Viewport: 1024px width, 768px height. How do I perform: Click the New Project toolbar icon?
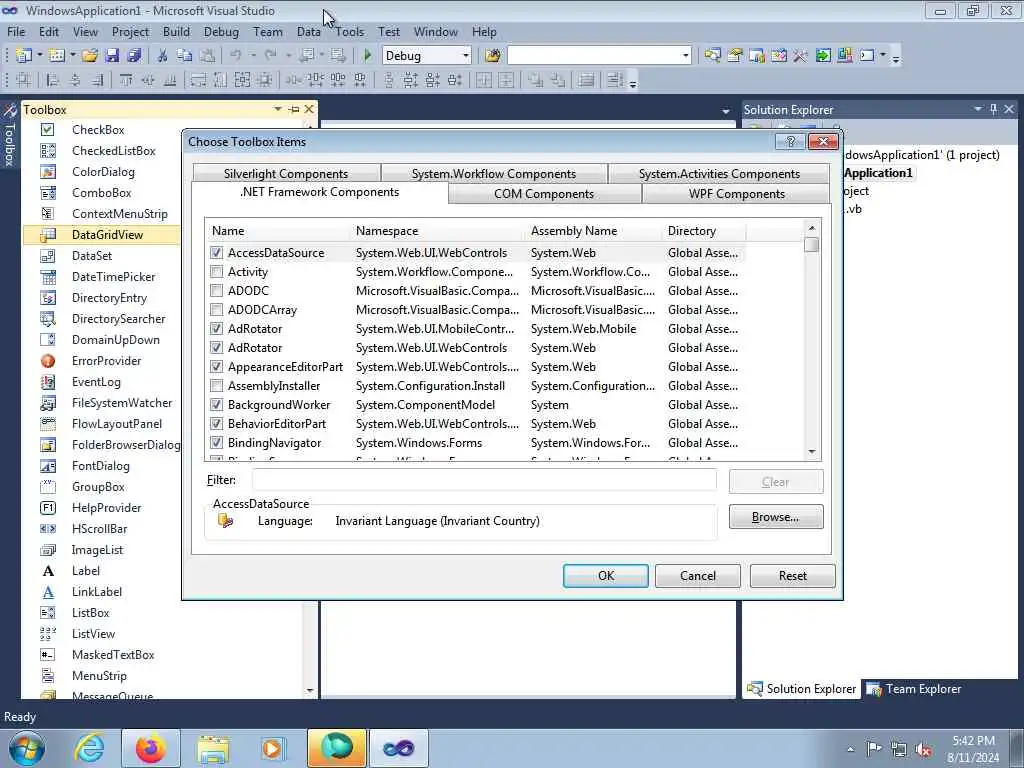pyautogui.click(x=24, y=56)
